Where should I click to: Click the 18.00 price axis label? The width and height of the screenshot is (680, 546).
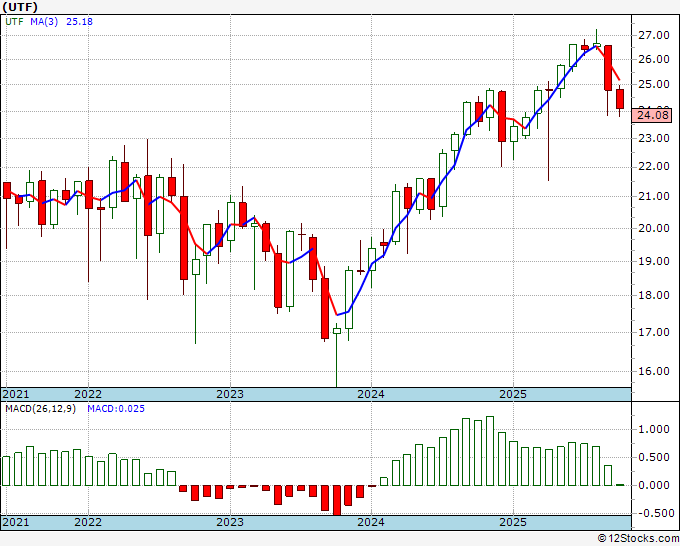[x=654, y=295]
